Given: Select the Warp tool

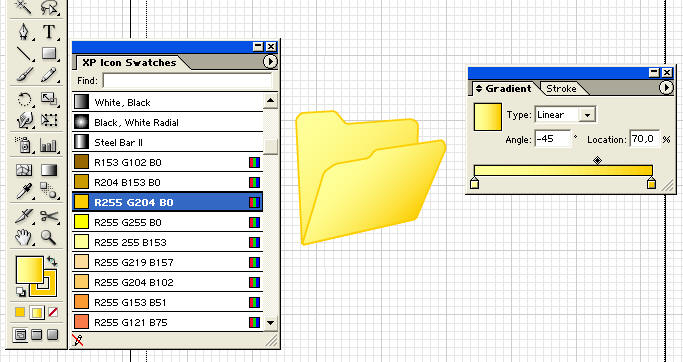Looking at the screenshot, I should pos(24,120).
